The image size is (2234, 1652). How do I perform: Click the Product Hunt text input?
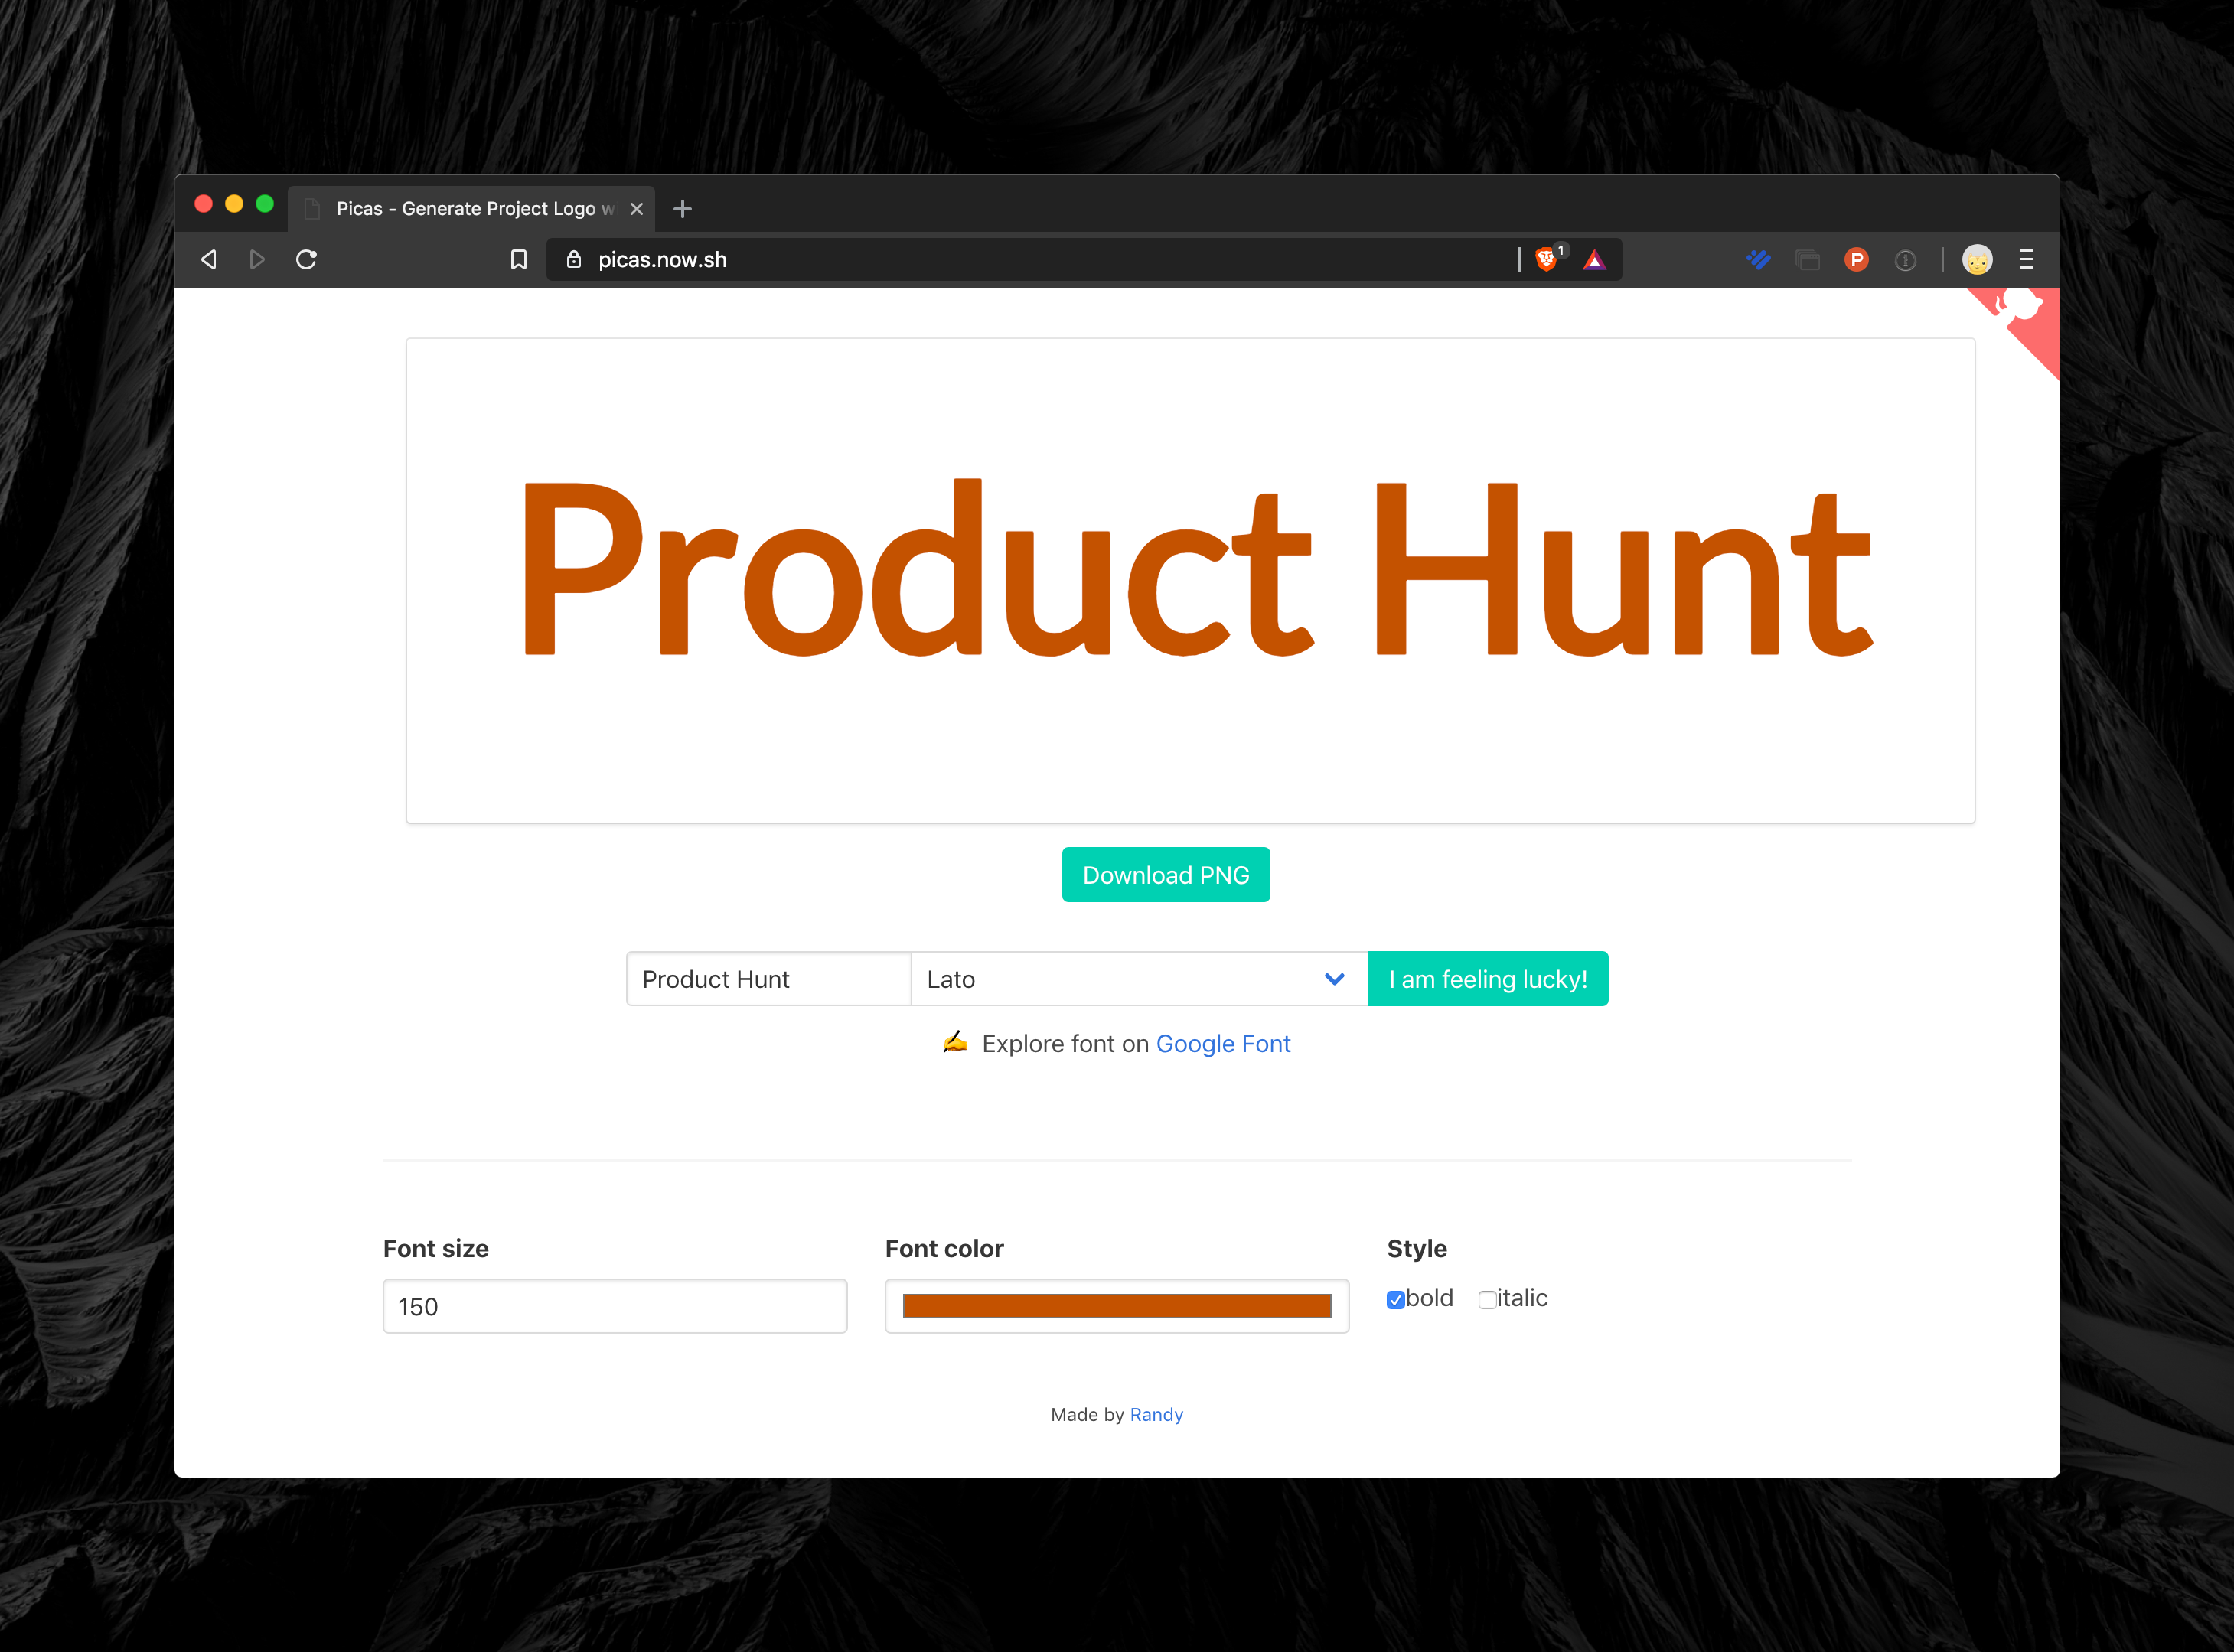768,979
